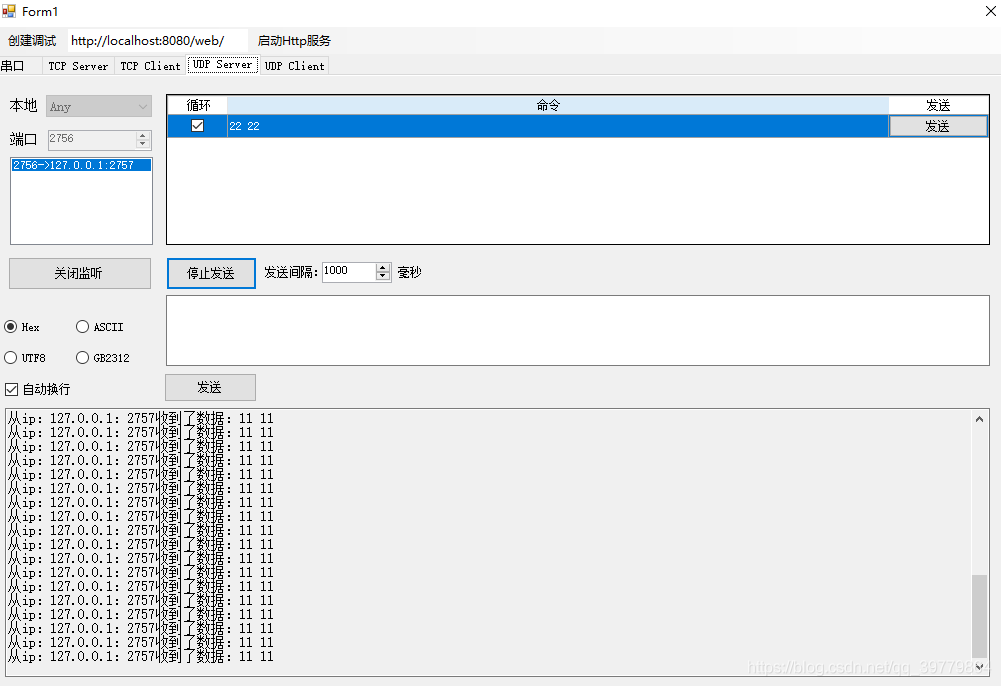Close the Form1 window
The height and width of the screenshot is (686, 1001).
[x=990, y=11]
